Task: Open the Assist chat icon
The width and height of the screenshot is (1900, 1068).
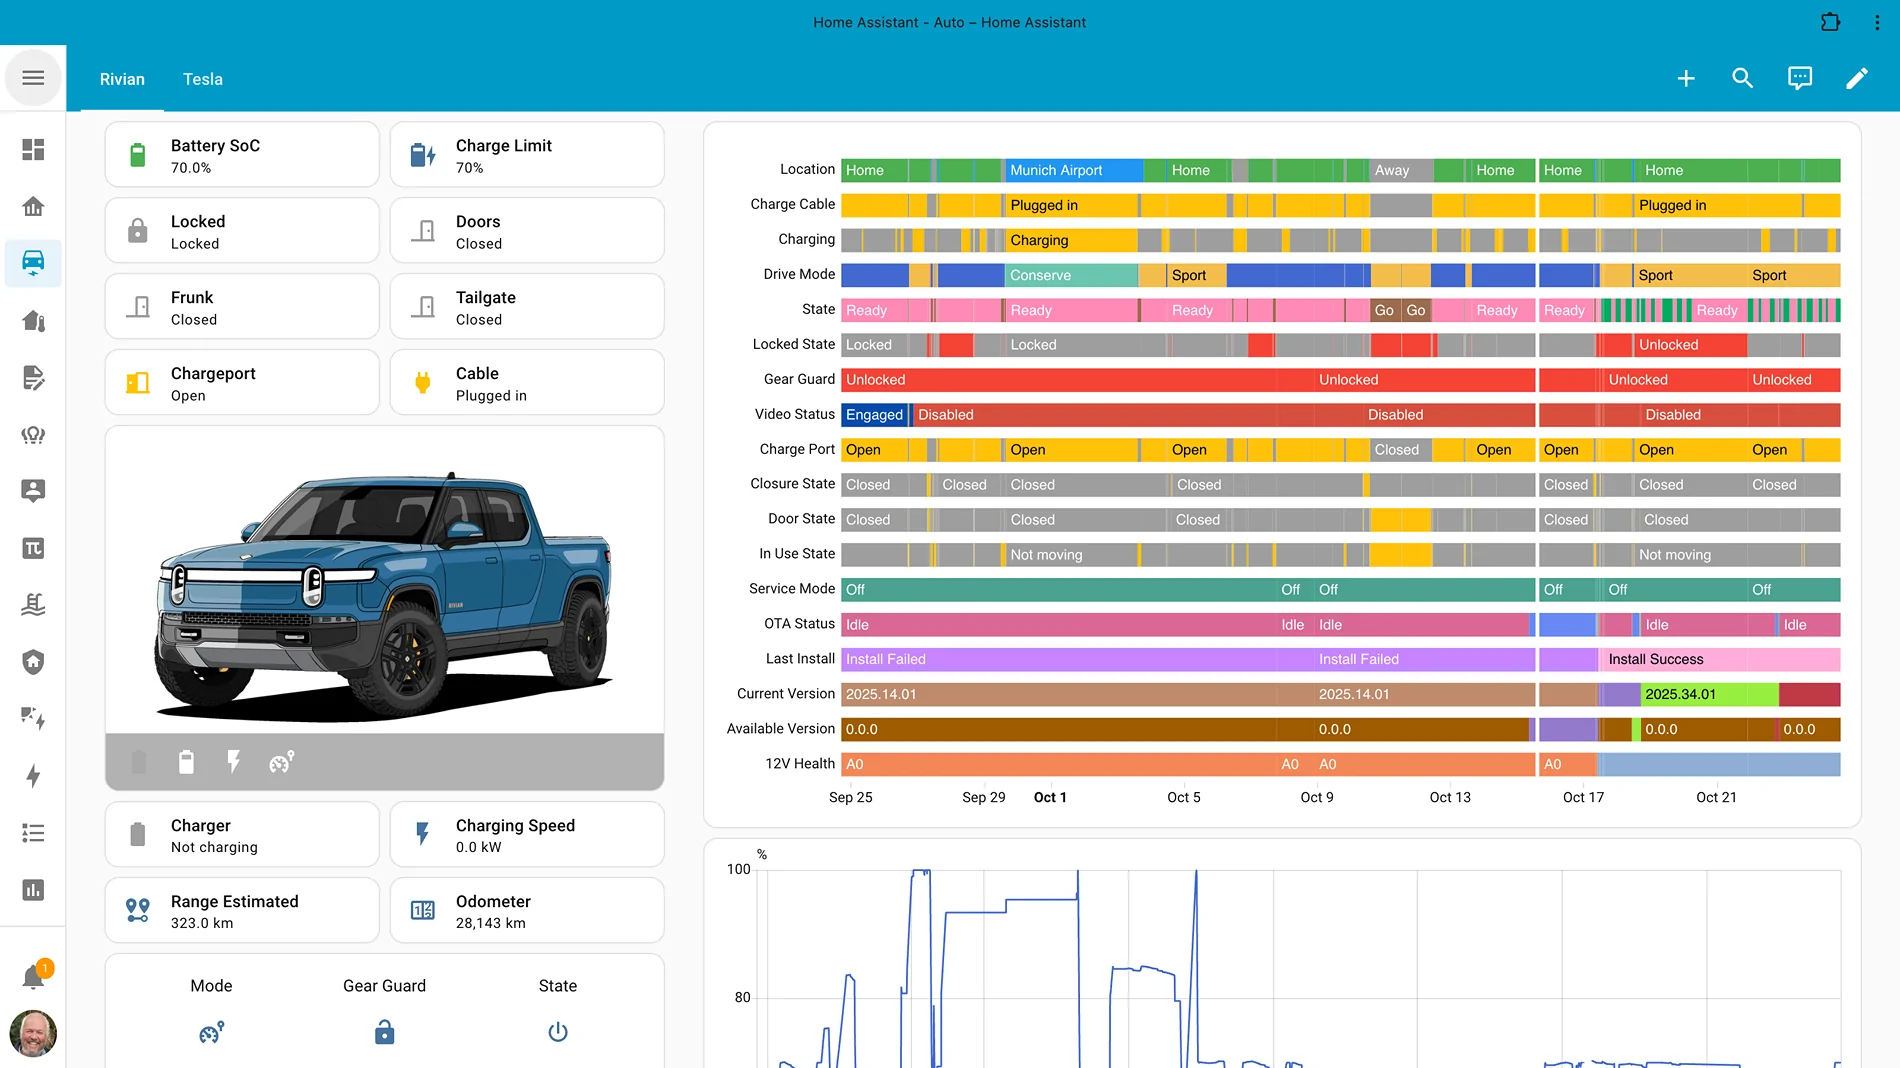Action: (x=1800, y=78)
